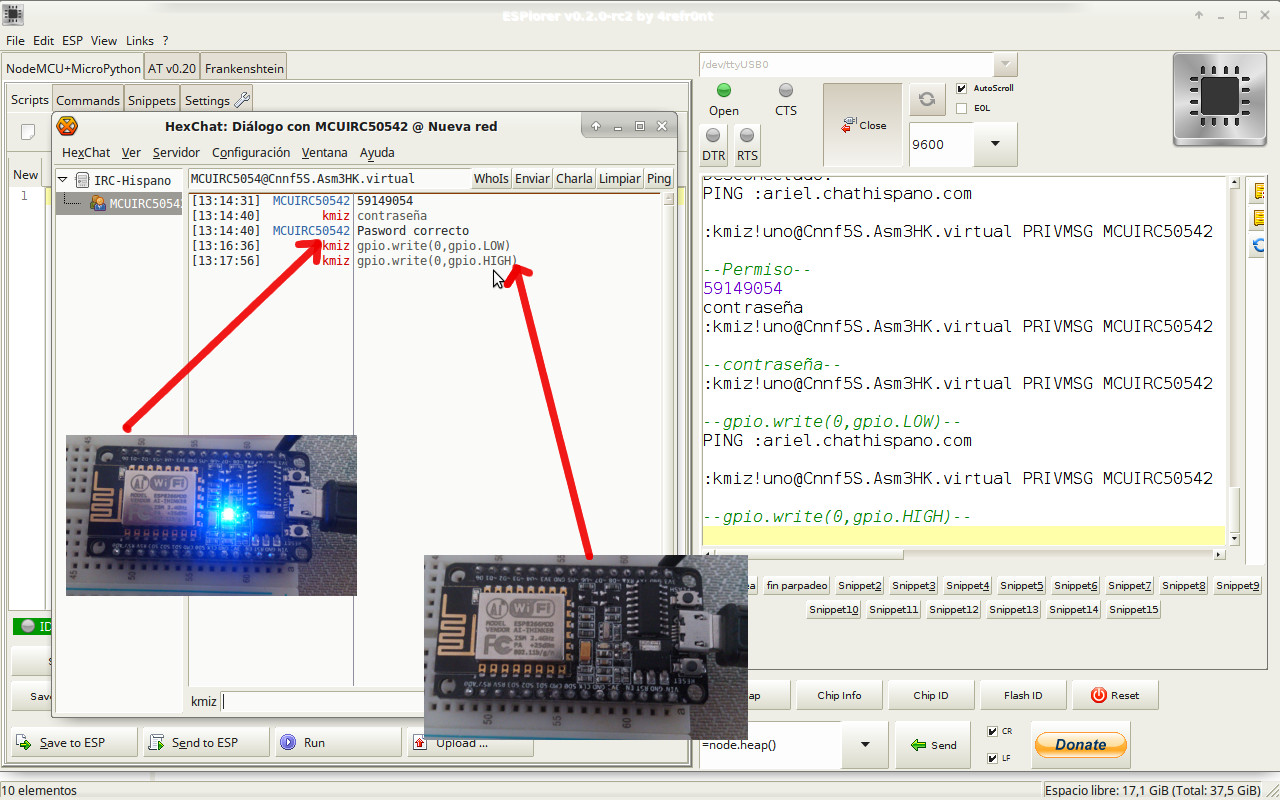The height and width of the screenshot is (800, 1280).
Task: Click the first yellow terminal side icon
Action: point(1258,192)
